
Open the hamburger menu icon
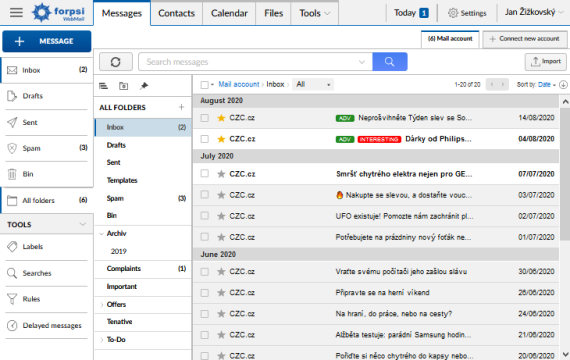click(16, 12)
